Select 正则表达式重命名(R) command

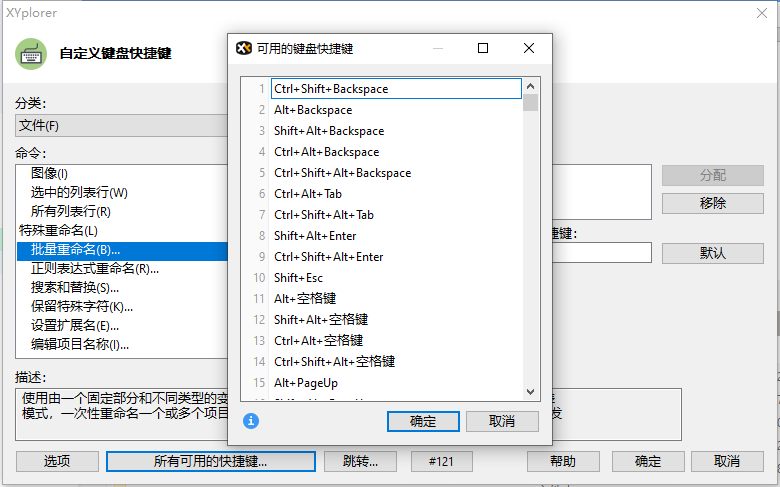[x=95, y=268]
